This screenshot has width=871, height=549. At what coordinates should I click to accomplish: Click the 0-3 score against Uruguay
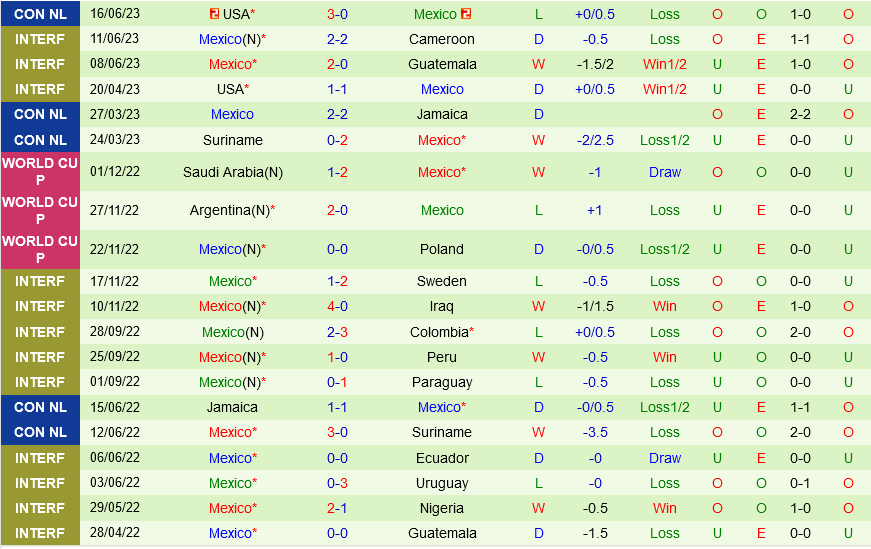pos(337,483)
